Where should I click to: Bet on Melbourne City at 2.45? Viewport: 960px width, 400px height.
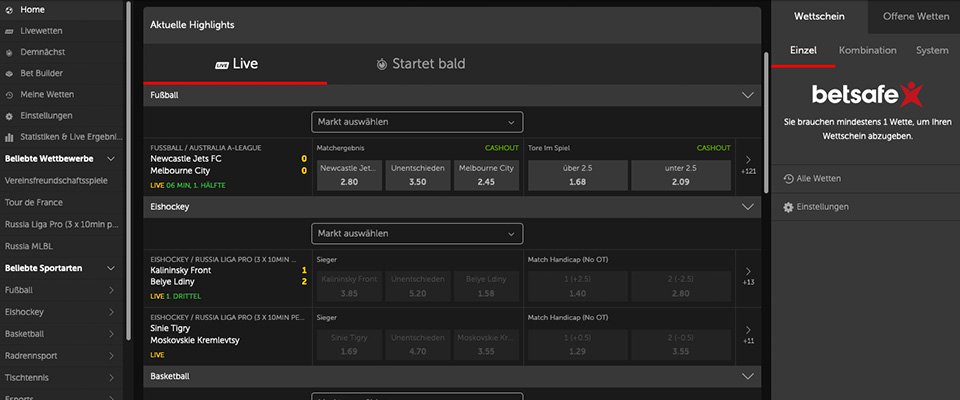tap(487, 175)
